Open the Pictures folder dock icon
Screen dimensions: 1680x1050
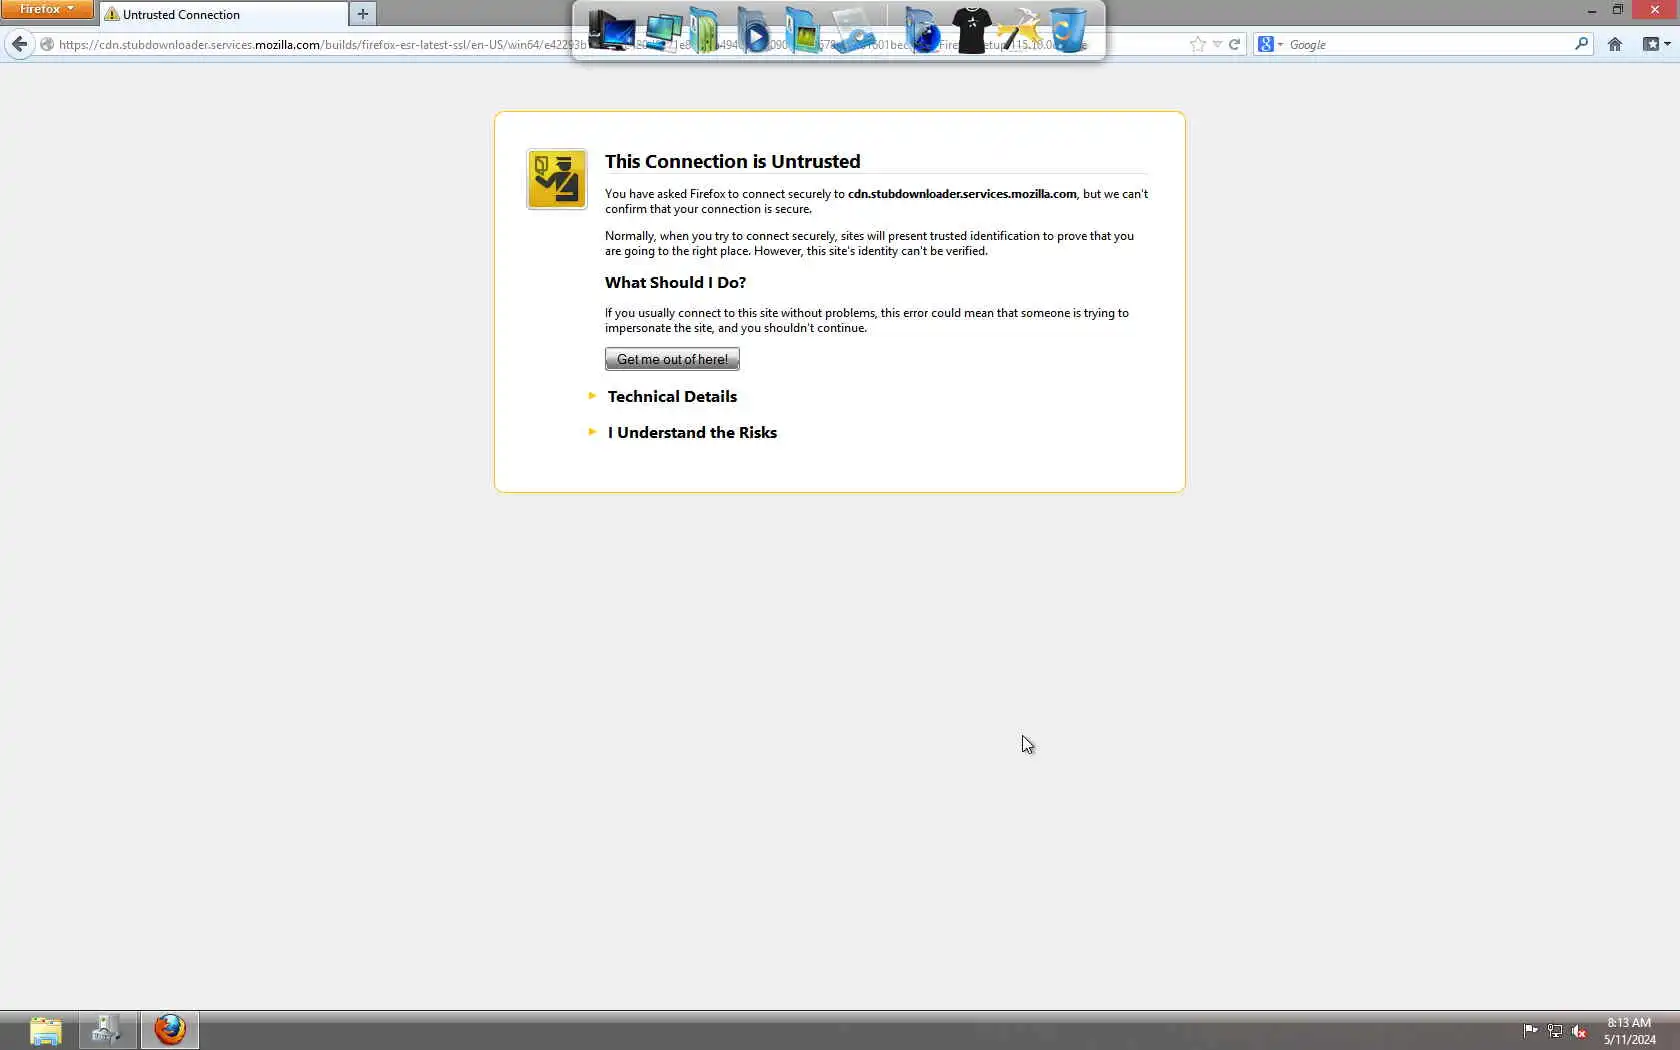(803, 31)
